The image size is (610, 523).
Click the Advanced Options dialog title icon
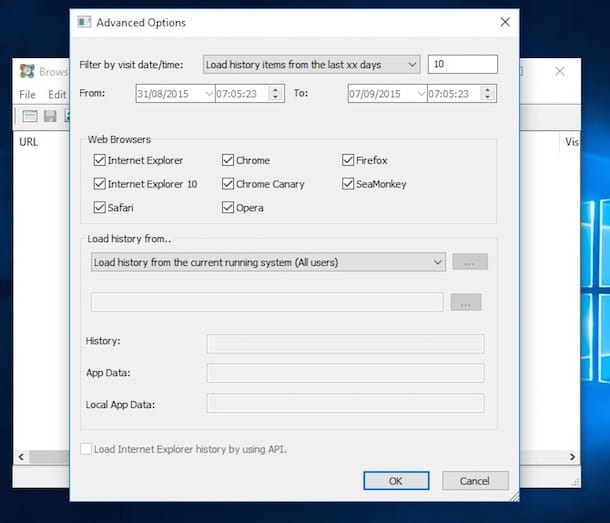point(84,22)
